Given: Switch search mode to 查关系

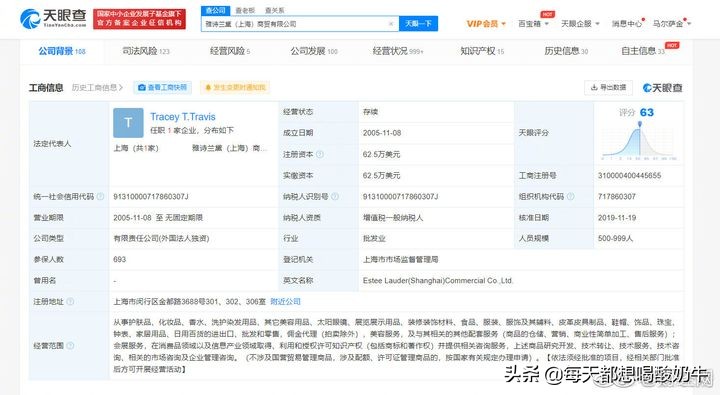Looking at the screenshot, I should click(x=275, y=10).
